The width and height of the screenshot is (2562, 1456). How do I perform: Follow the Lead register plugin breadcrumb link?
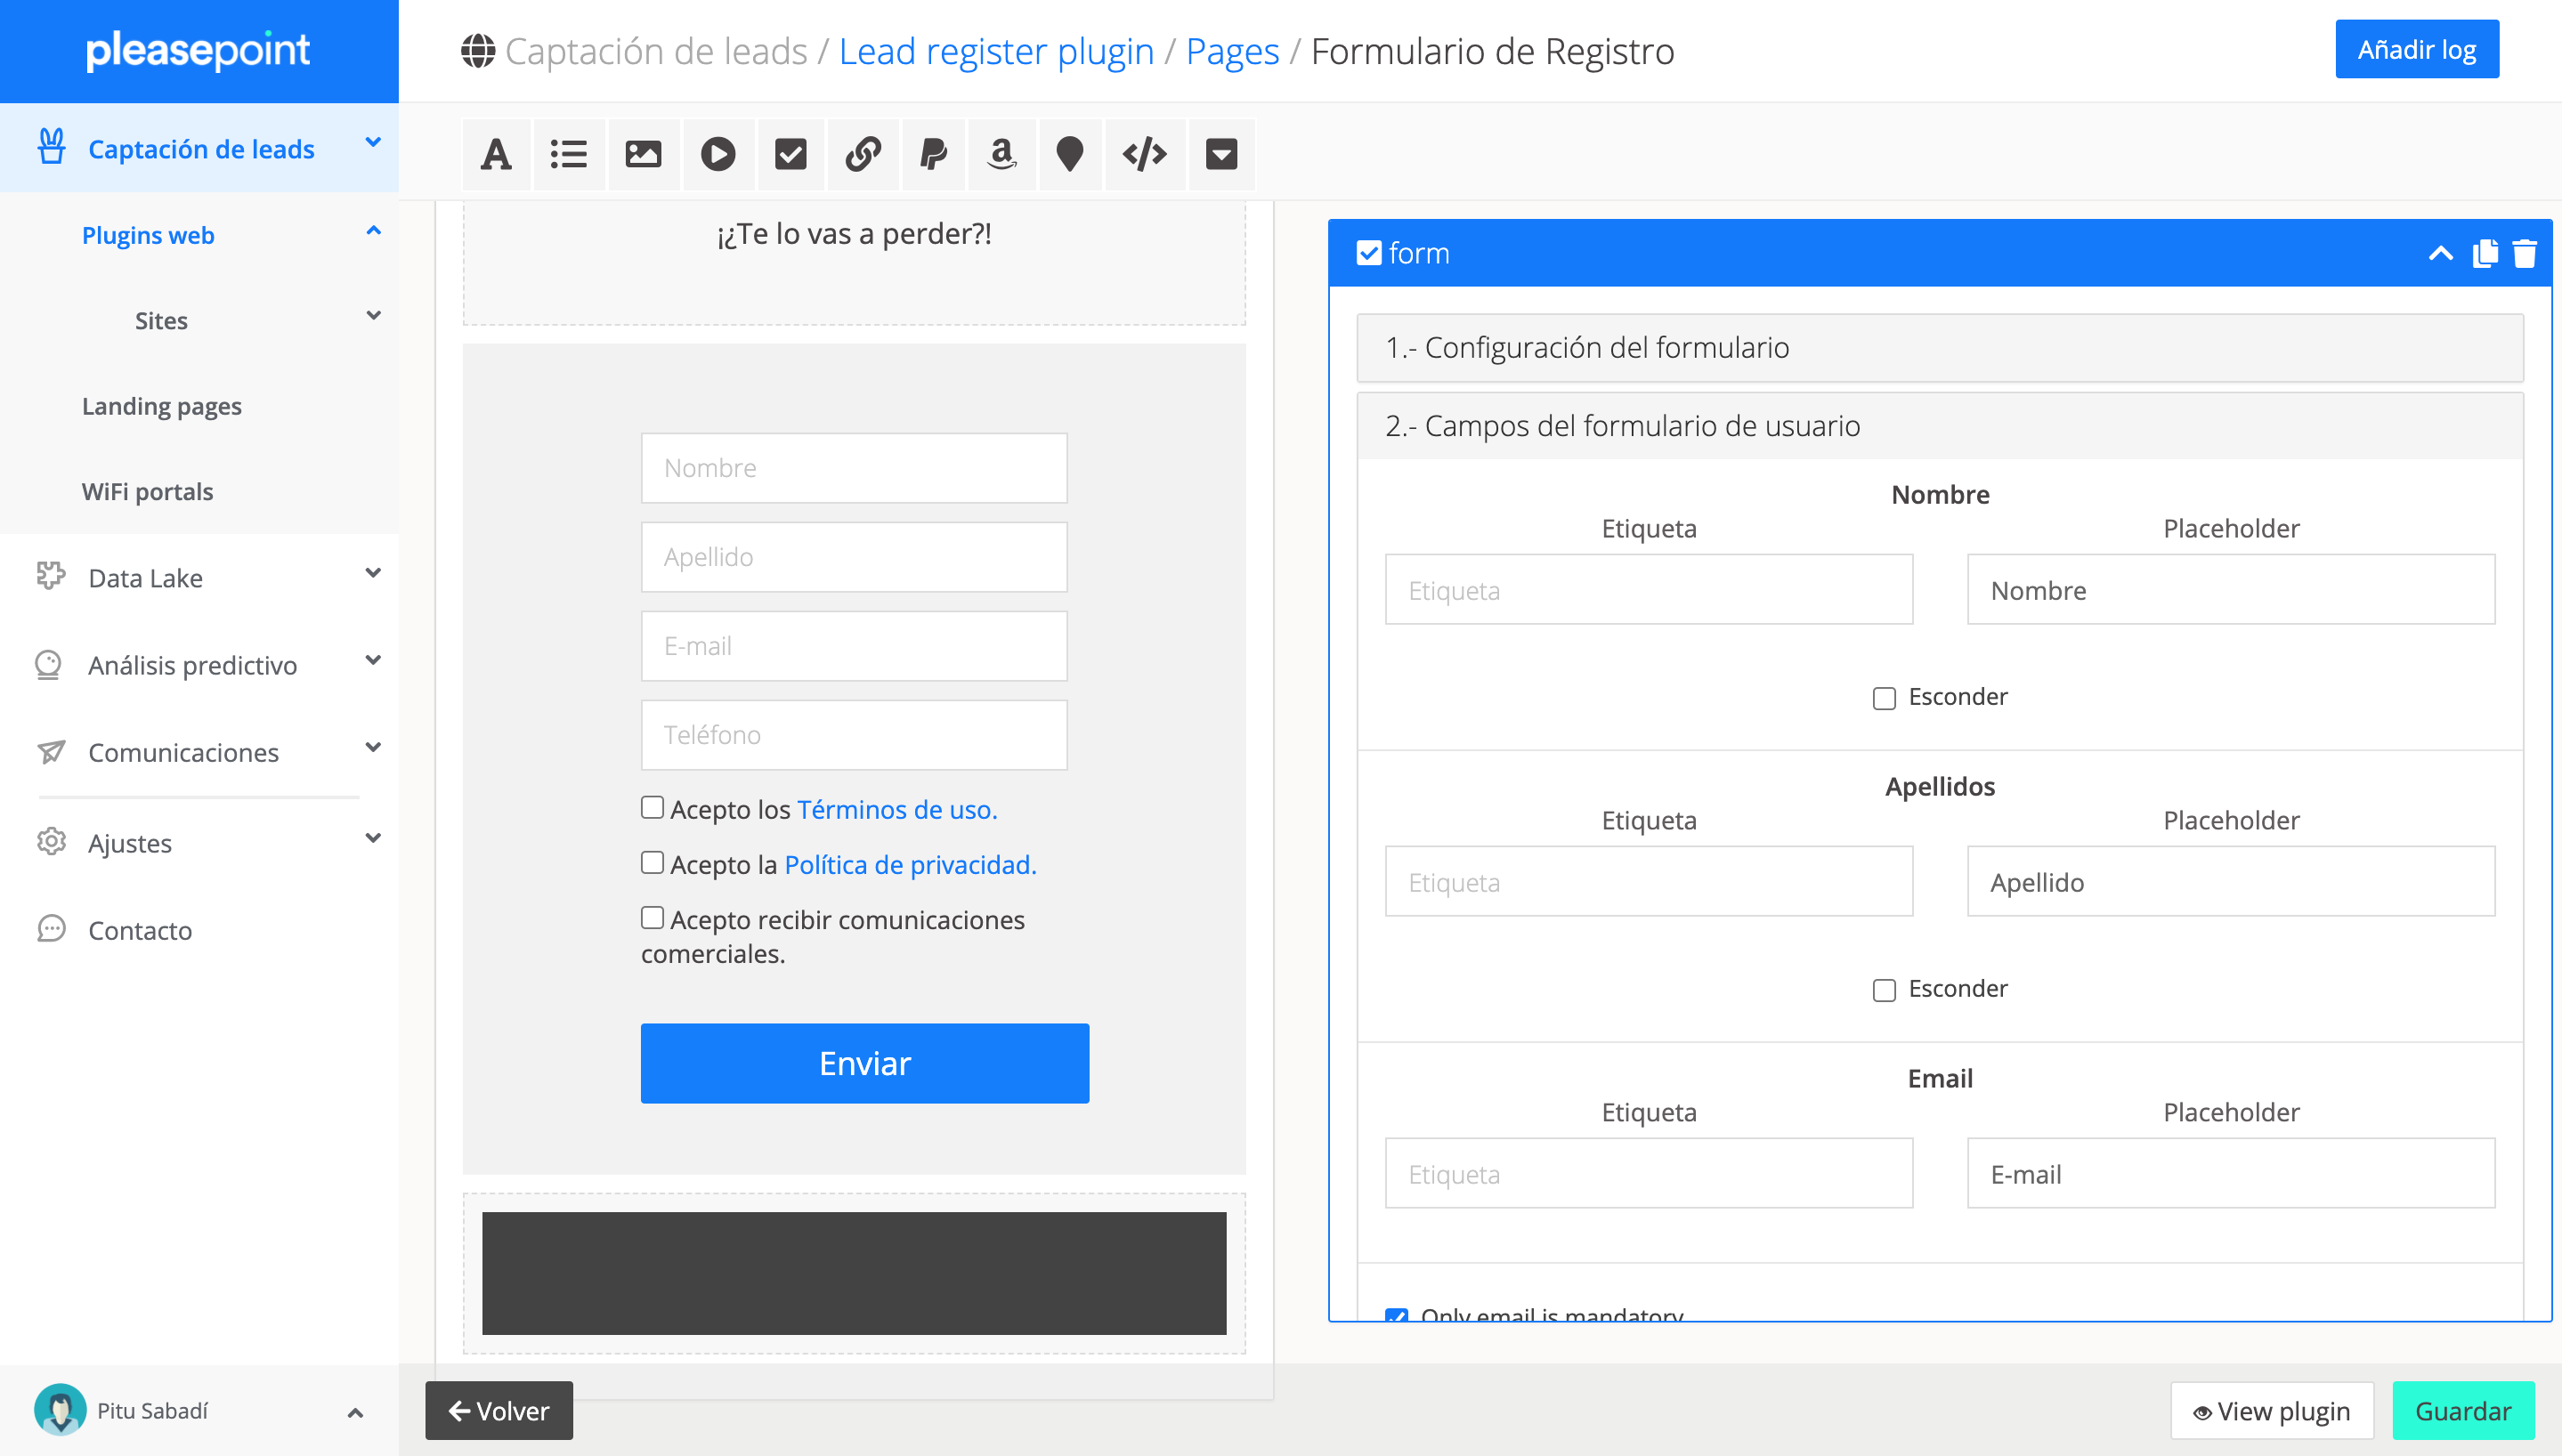click(996, 51)
